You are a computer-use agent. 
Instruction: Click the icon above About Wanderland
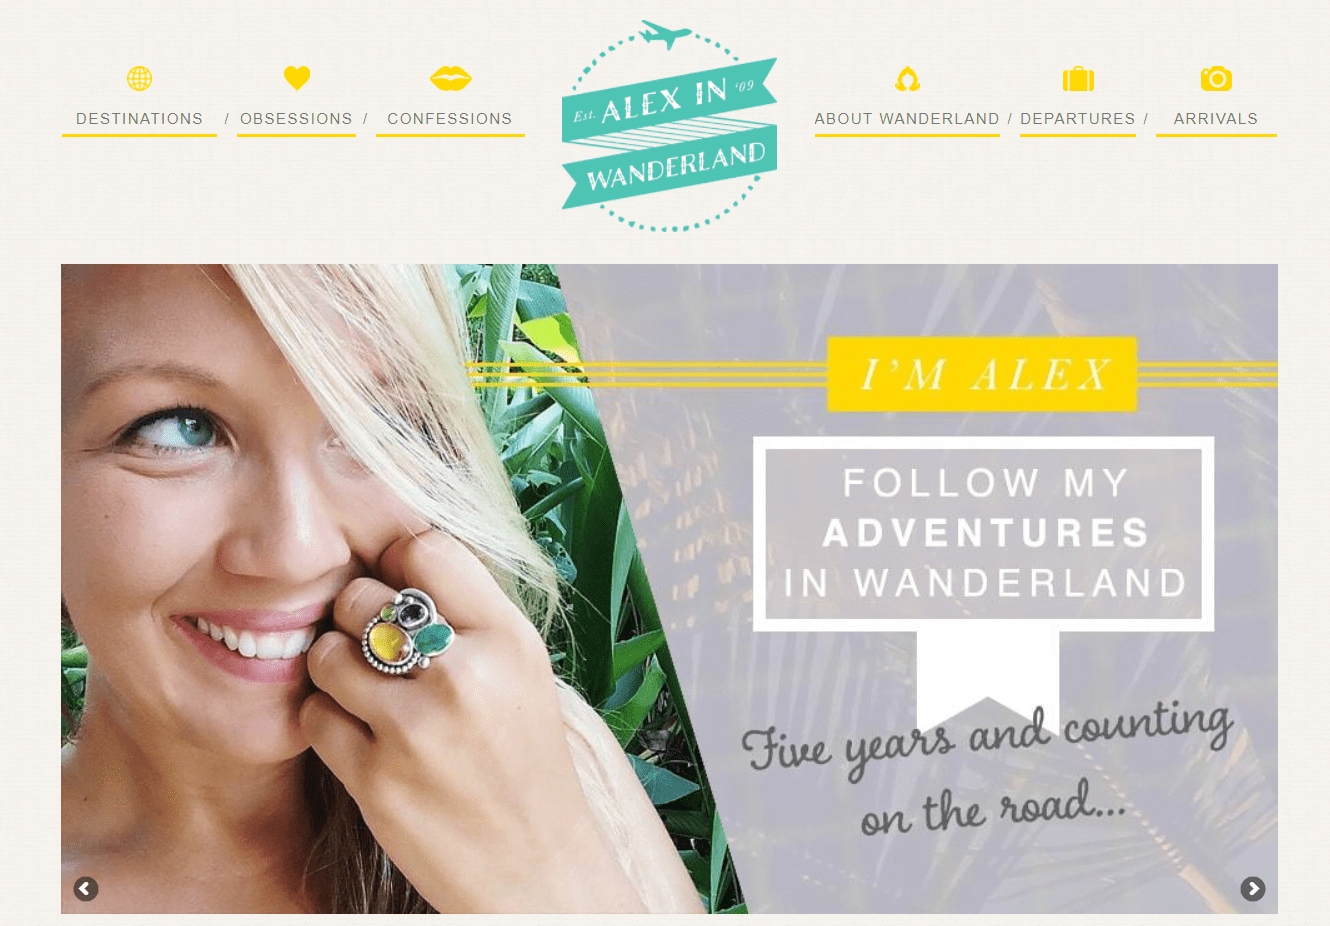pyautogui.click(x=907, y=78)
